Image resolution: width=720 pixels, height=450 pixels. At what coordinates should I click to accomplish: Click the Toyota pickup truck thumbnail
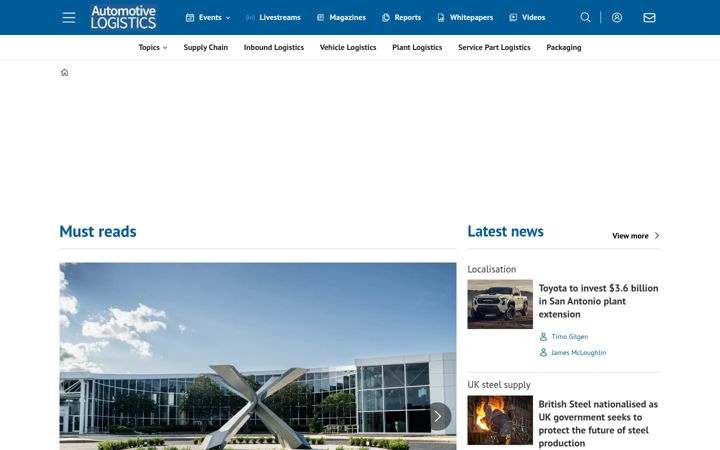[x=500, y=304]
